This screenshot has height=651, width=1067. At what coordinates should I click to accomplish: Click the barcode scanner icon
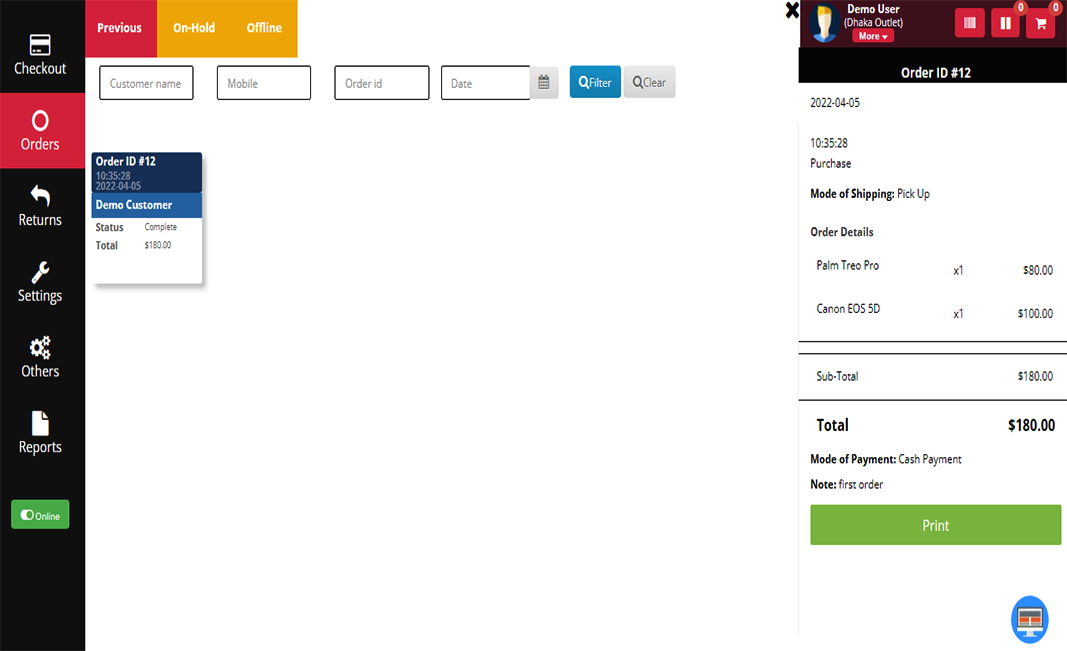pyautogui.click(x=969, y=23)
